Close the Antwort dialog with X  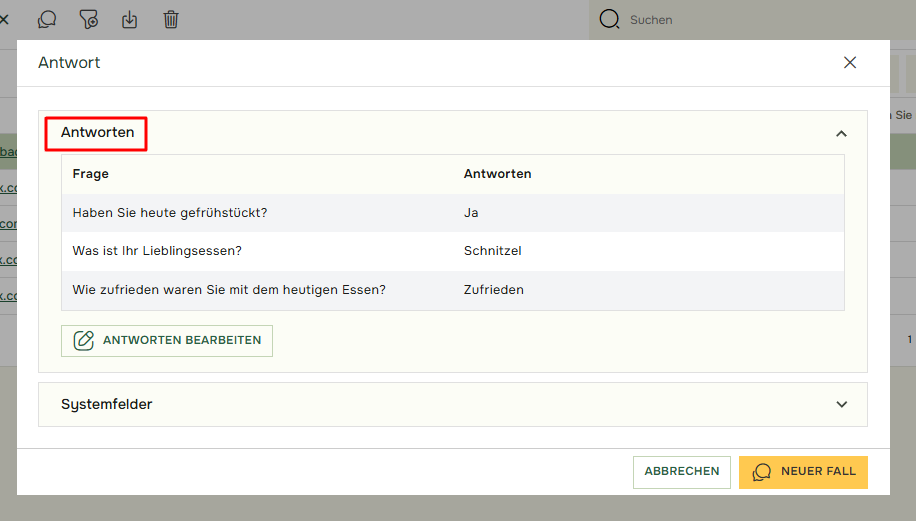[x=850, y=62]
